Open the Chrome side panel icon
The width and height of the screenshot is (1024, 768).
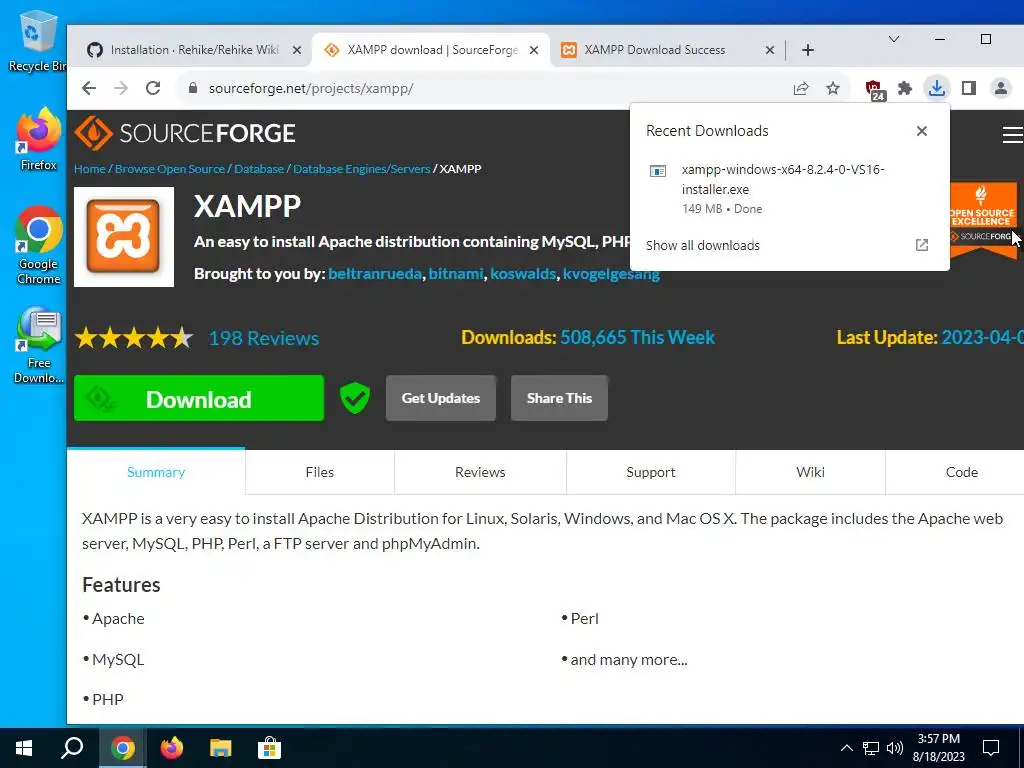coord(968,88)
